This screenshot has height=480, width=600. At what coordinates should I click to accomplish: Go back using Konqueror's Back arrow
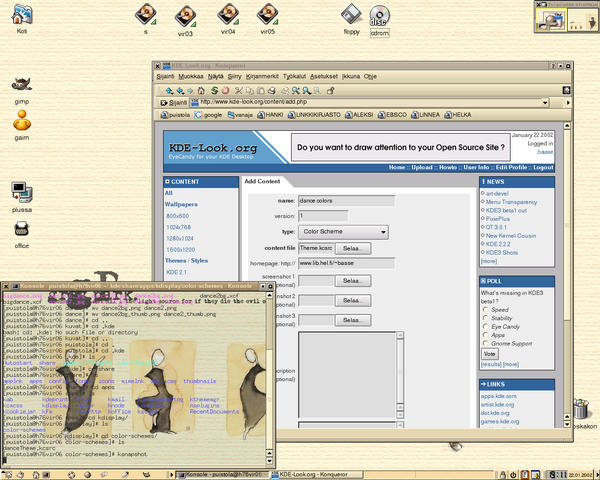coord(180,91)
